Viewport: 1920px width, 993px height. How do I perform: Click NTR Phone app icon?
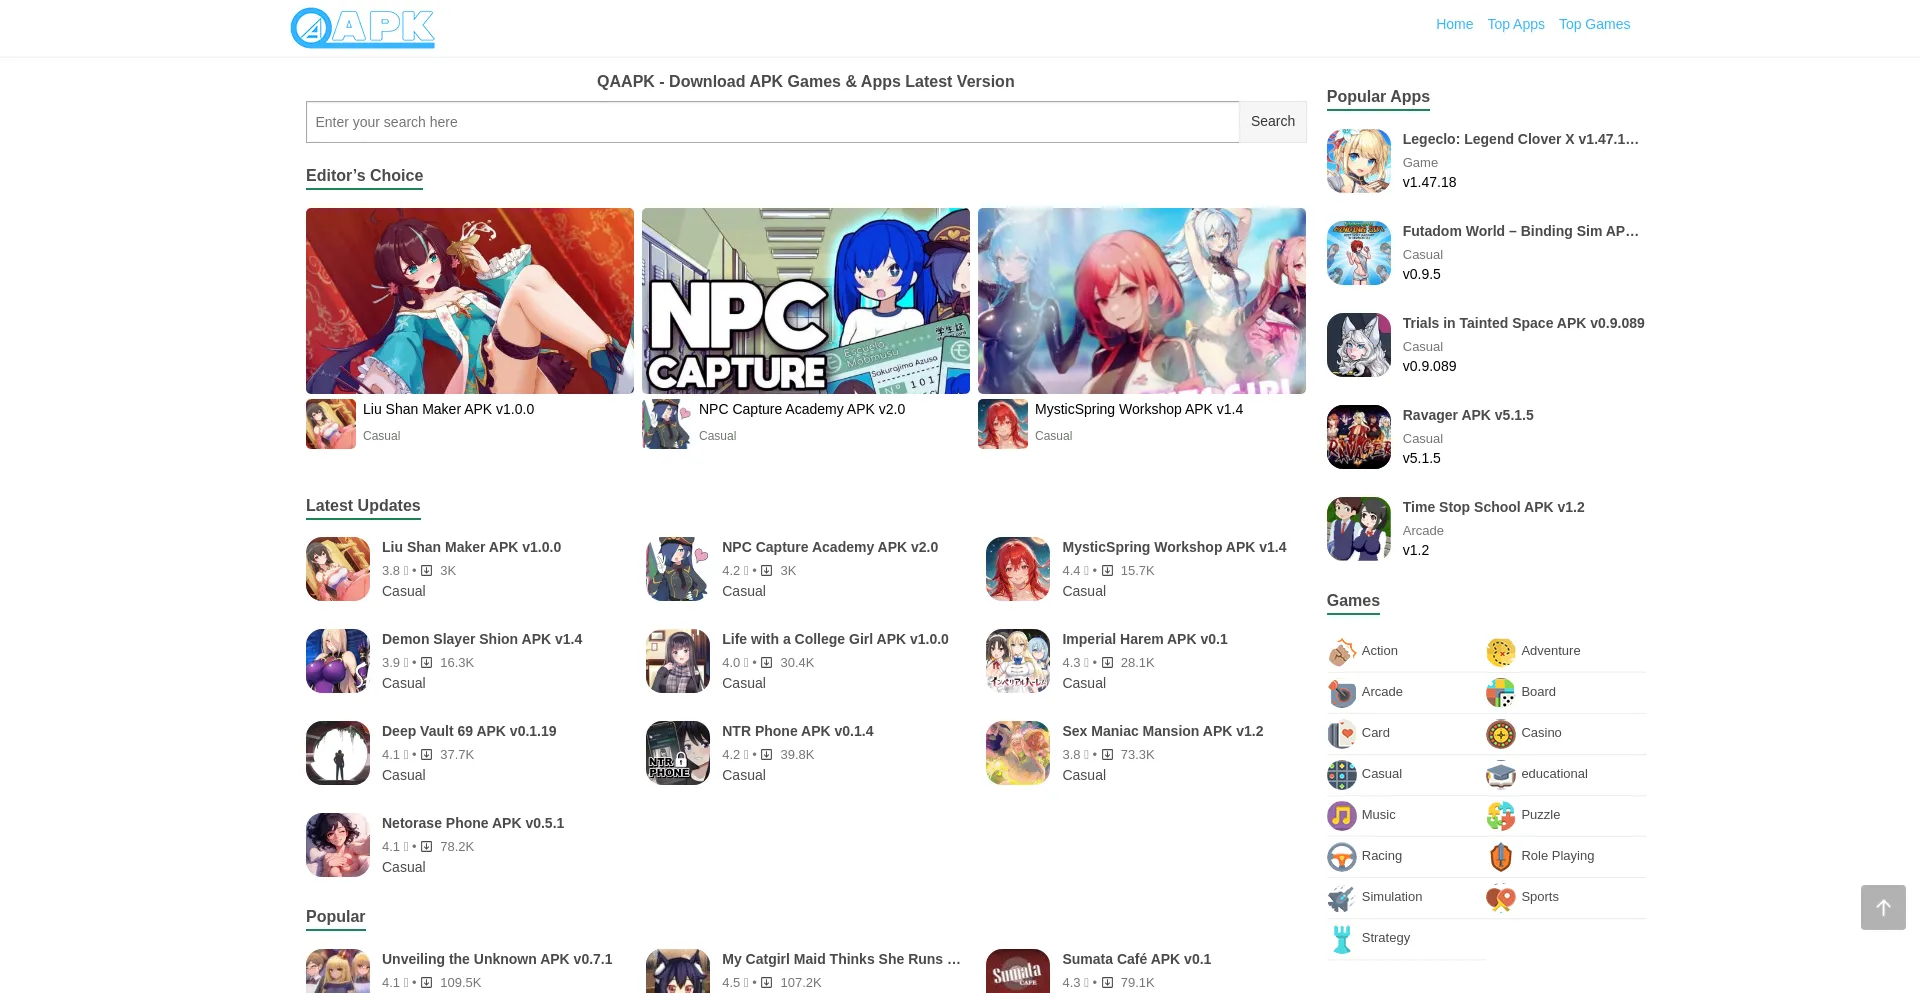pyautogui.click(x=678, y=753)
